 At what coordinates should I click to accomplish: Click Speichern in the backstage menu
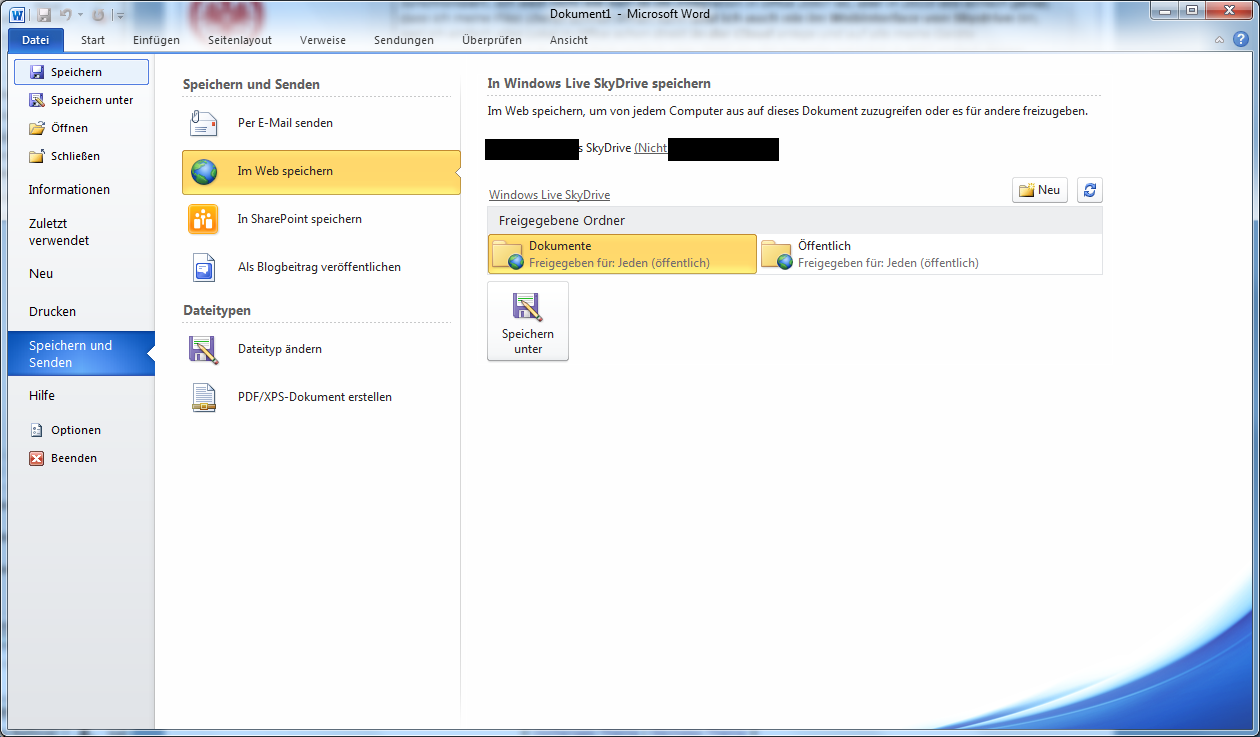tap(81, 72)
